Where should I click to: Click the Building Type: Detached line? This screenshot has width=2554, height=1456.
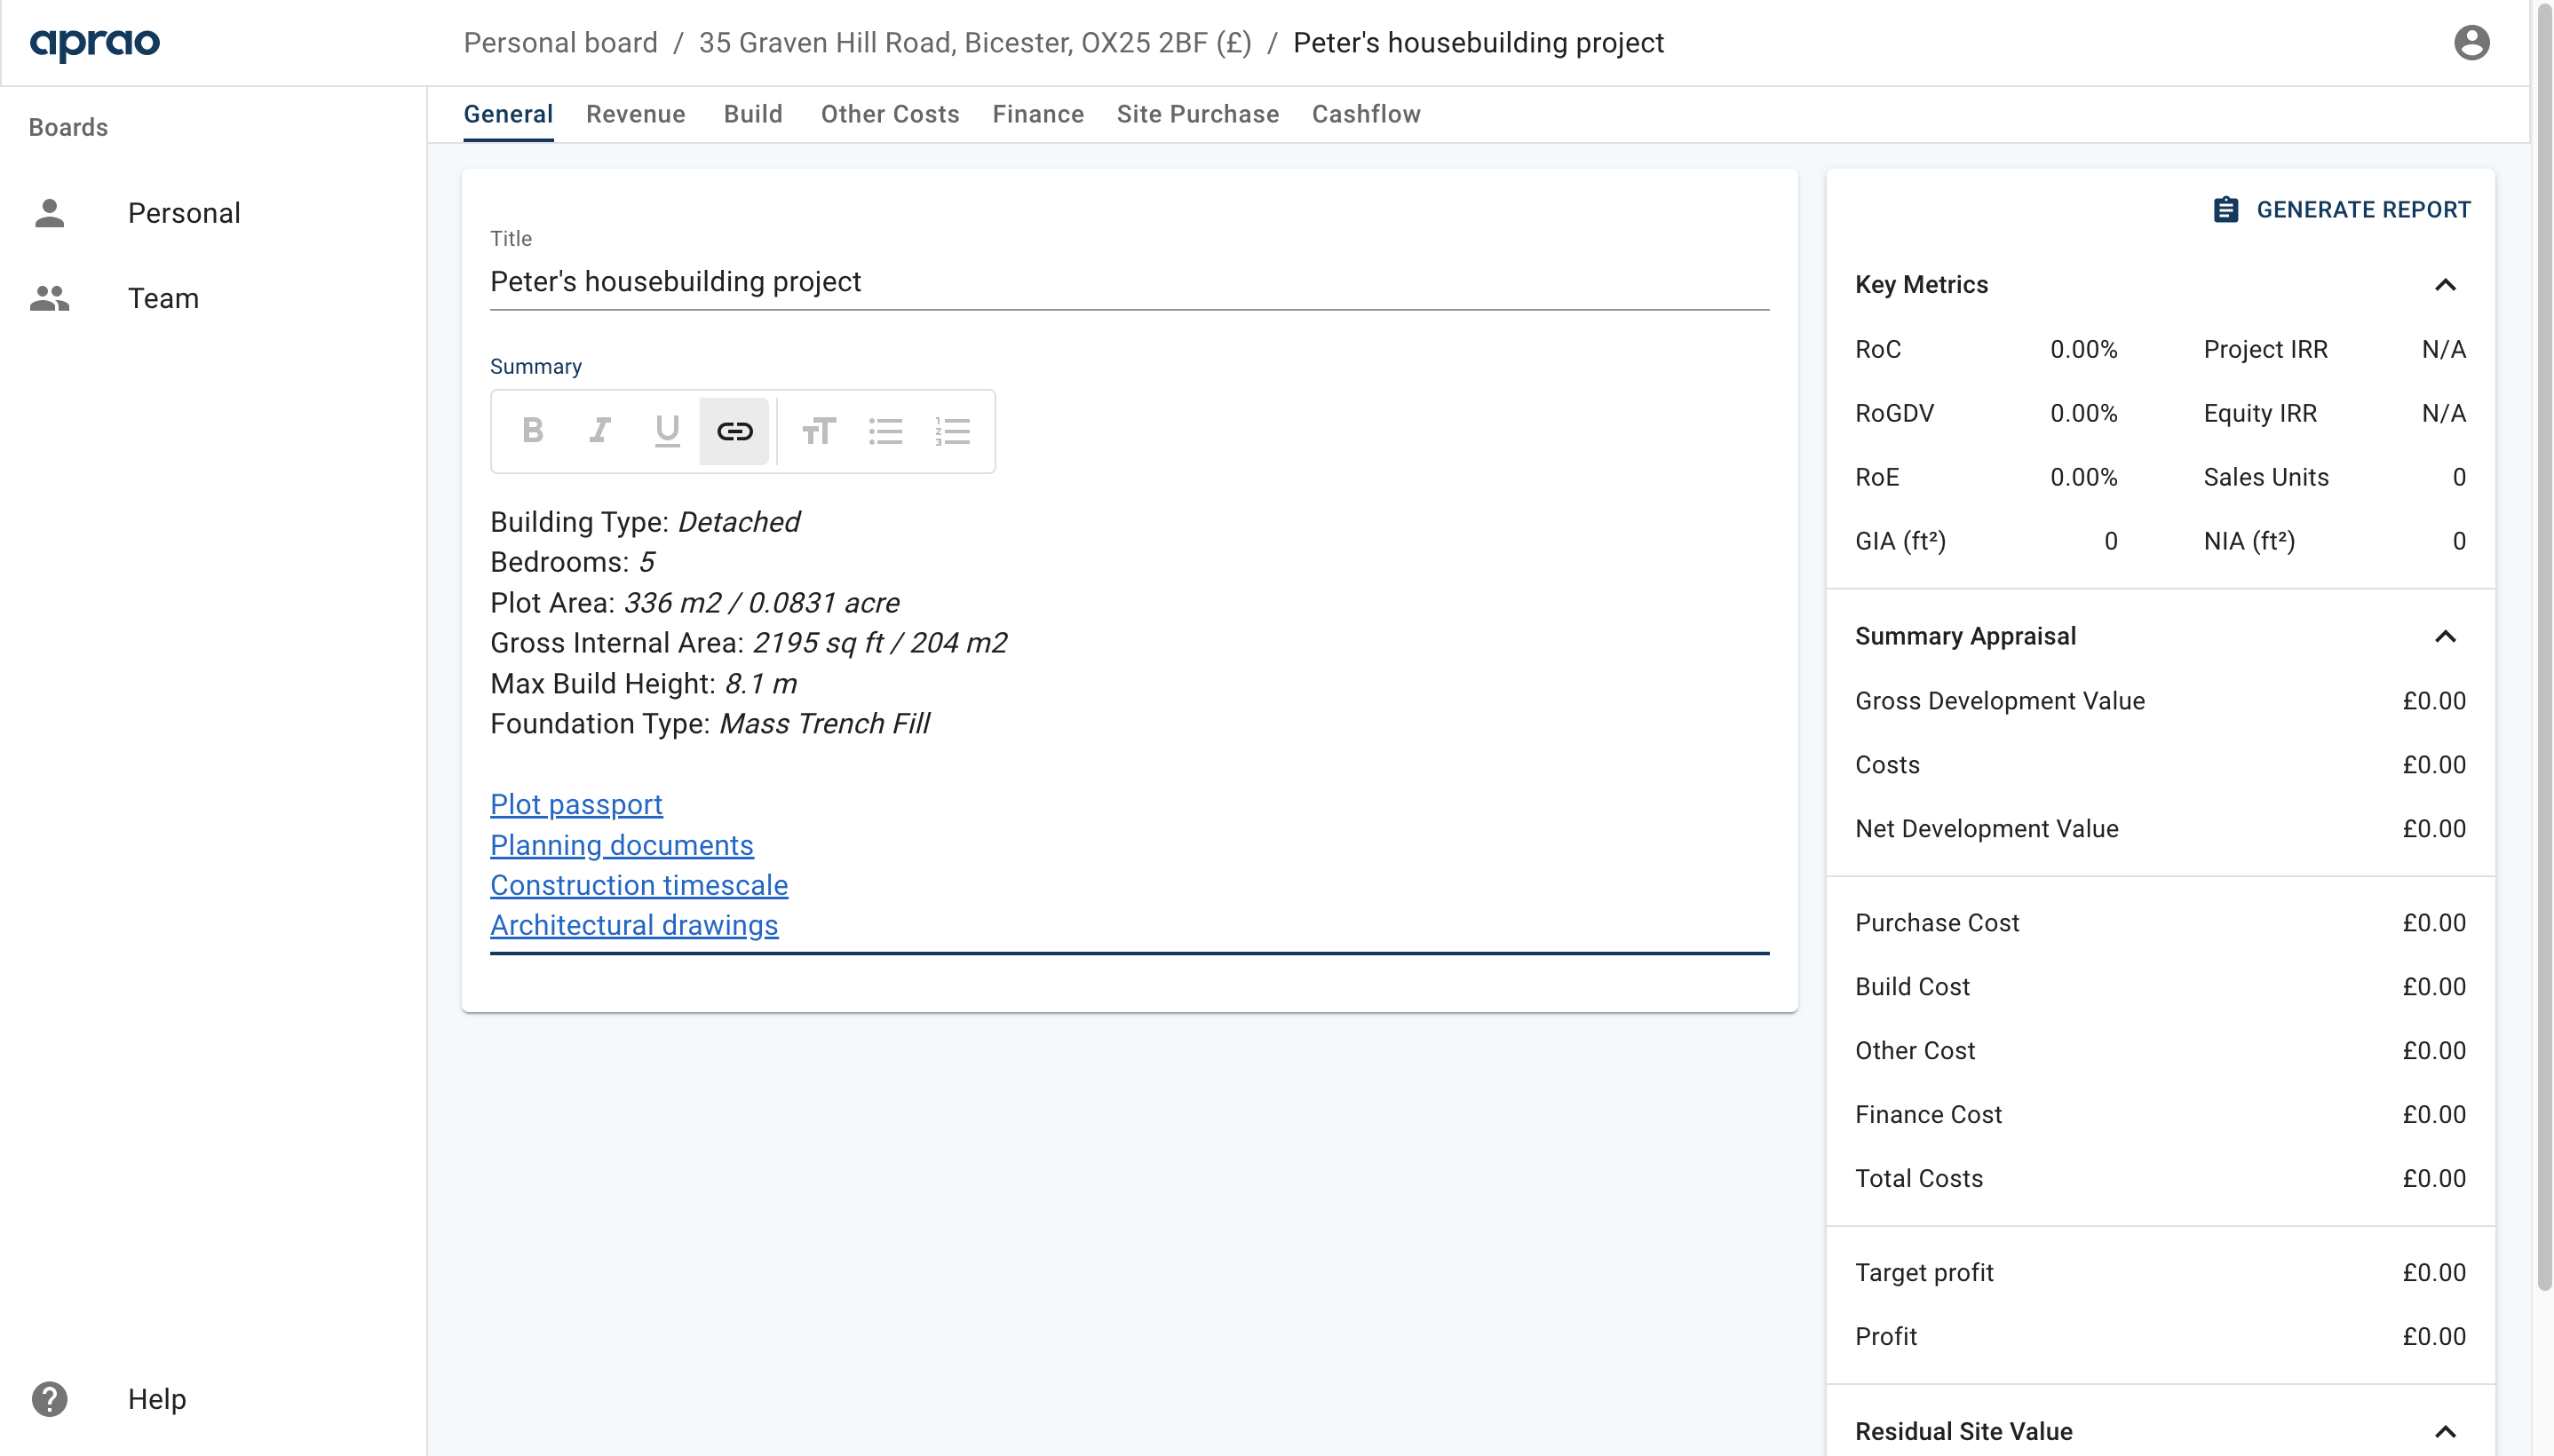[x=645, y=522]
